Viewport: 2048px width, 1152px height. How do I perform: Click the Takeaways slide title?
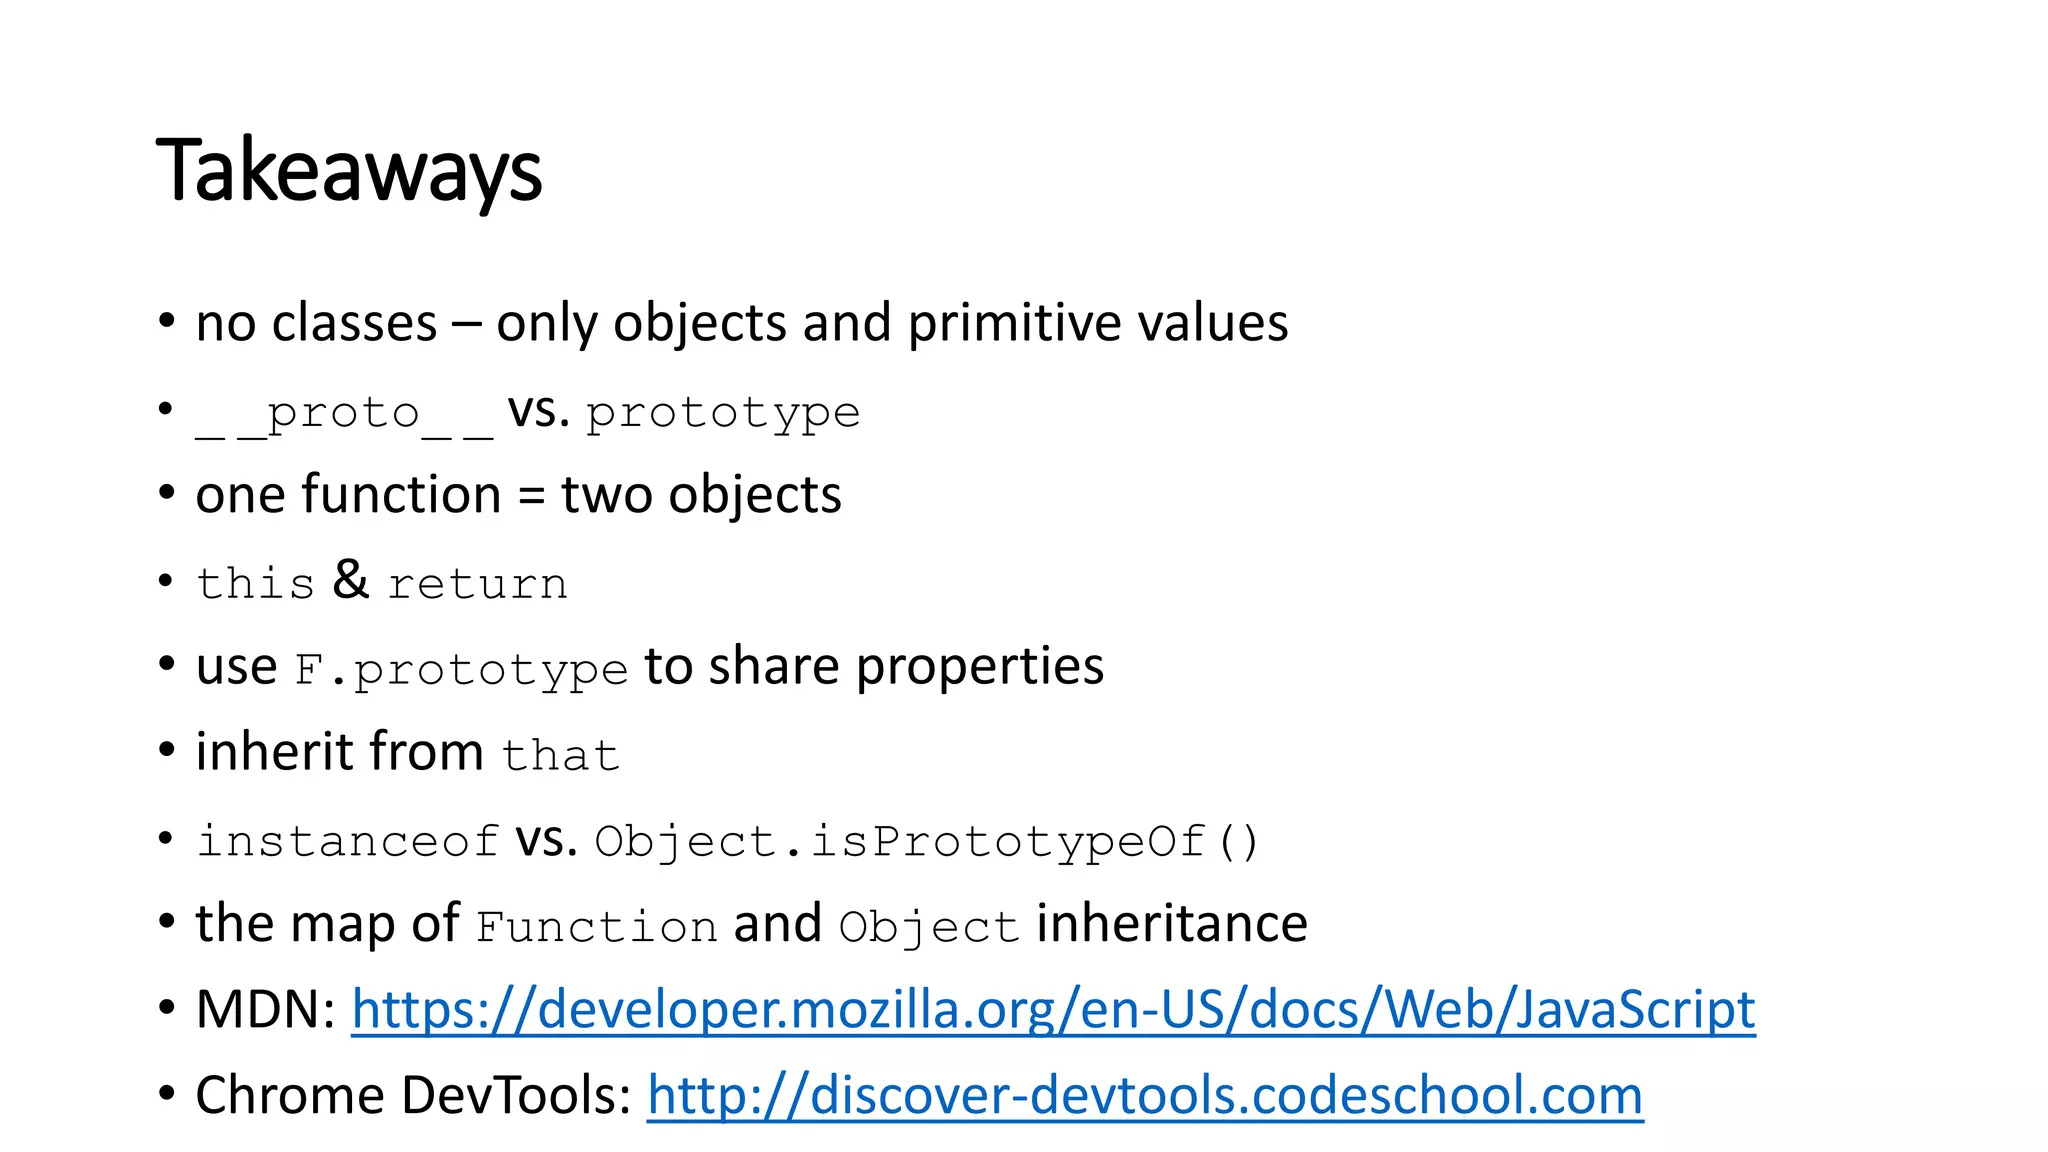[349, 171]
